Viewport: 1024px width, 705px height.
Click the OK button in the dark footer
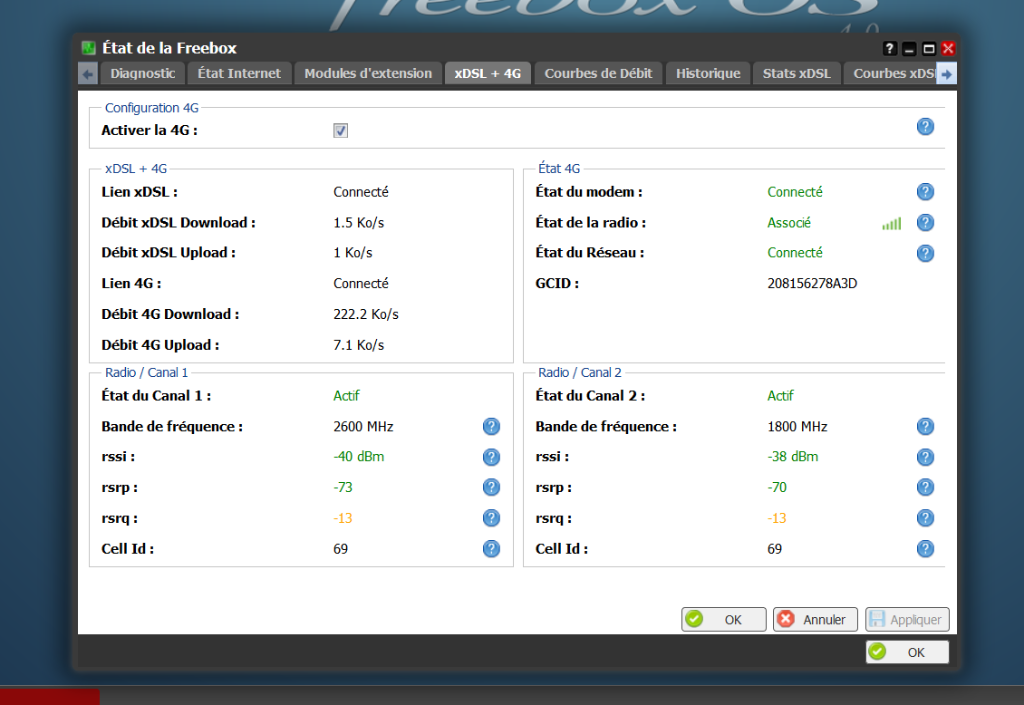[907, 652]
